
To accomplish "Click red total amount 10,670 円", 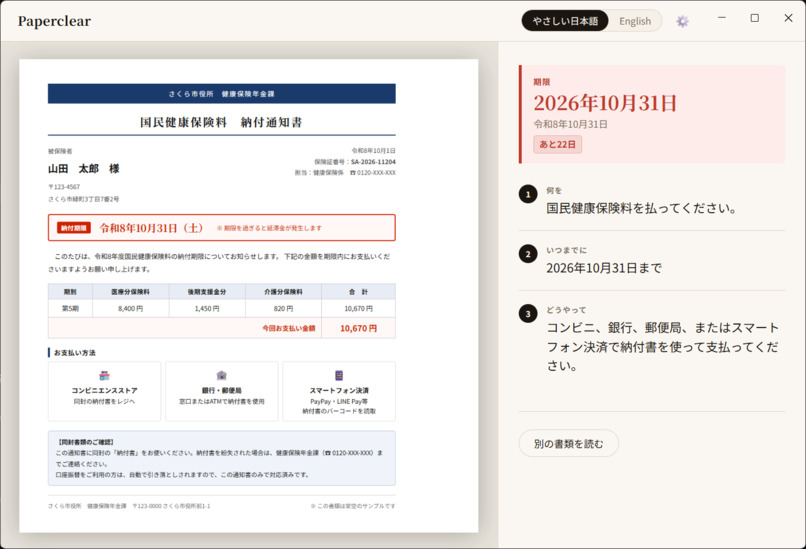I will tap(358, 328).
